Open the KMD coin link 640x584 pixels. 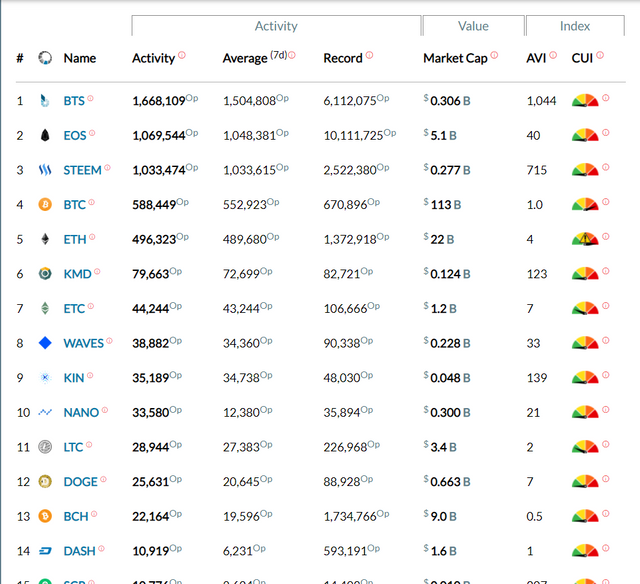(78, 274)
